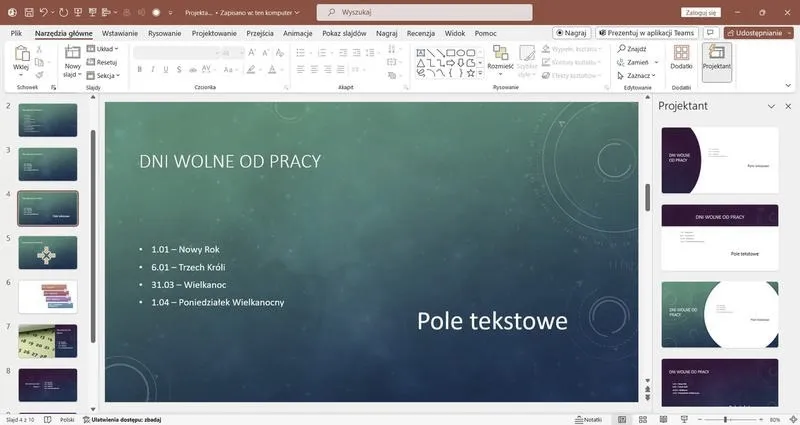The height and width of the screenshot is (425, 800).
Task: Click Notatki in the status bar
Action: click(588, 419)
